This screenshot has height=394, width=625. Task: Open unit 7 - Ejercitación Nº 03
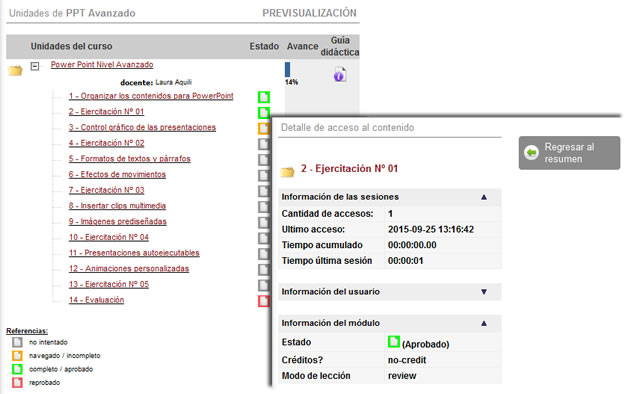[x=106, y=190]
